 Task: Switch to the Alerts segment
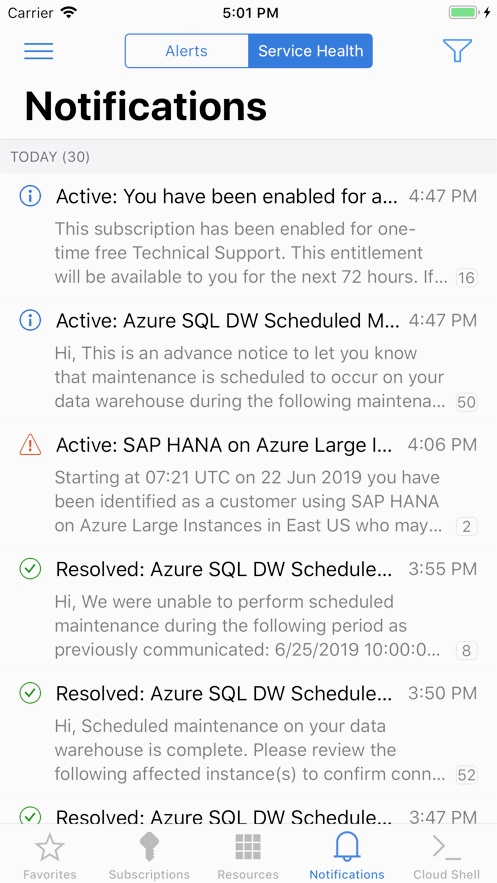click(186, 51)
